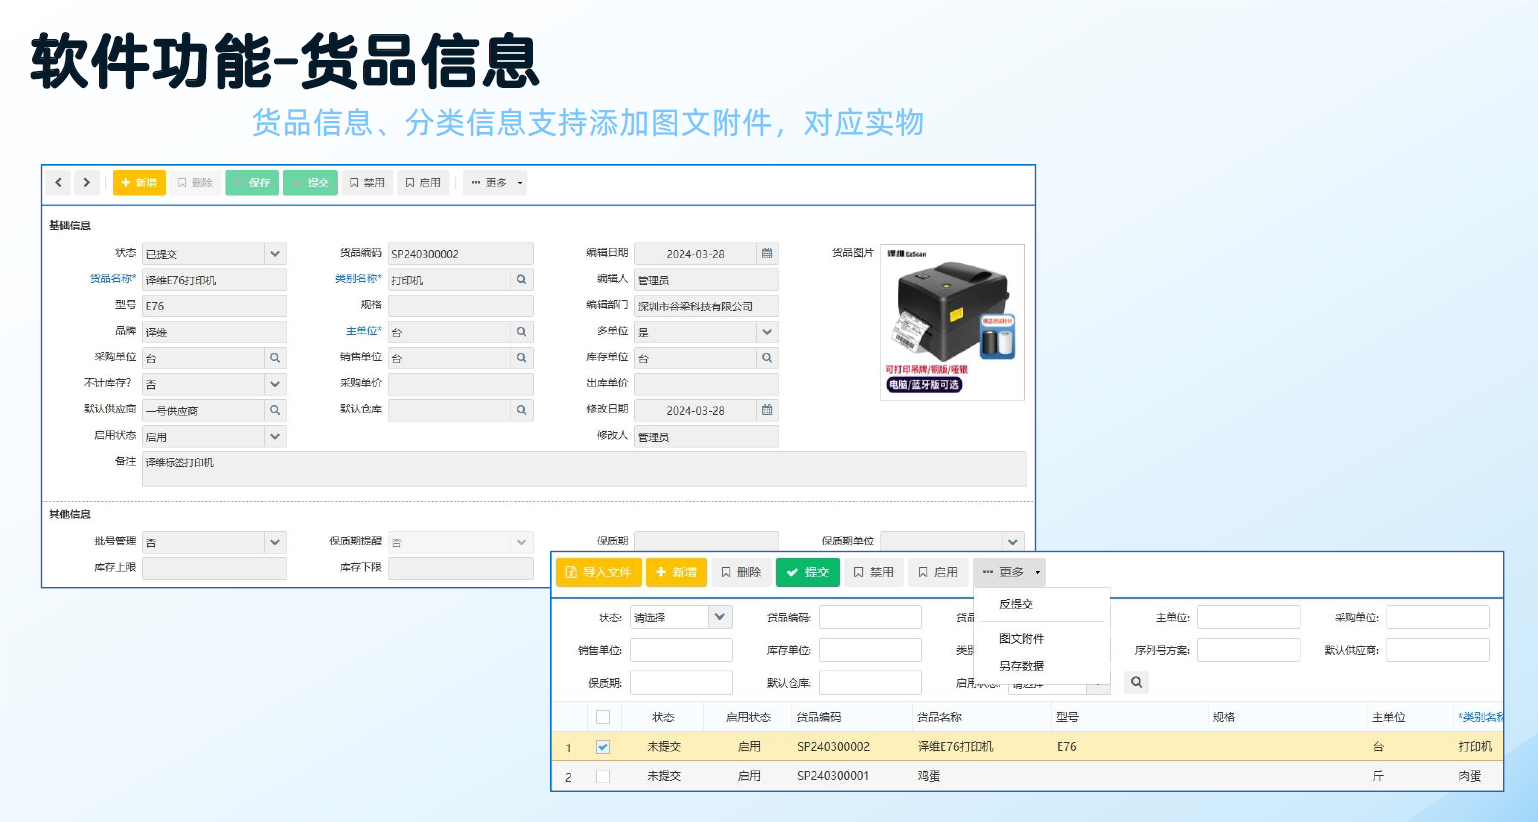Click the 导入文件 button in the list window
Viewport: 1538px width, 822px height.
coord(599,572)
